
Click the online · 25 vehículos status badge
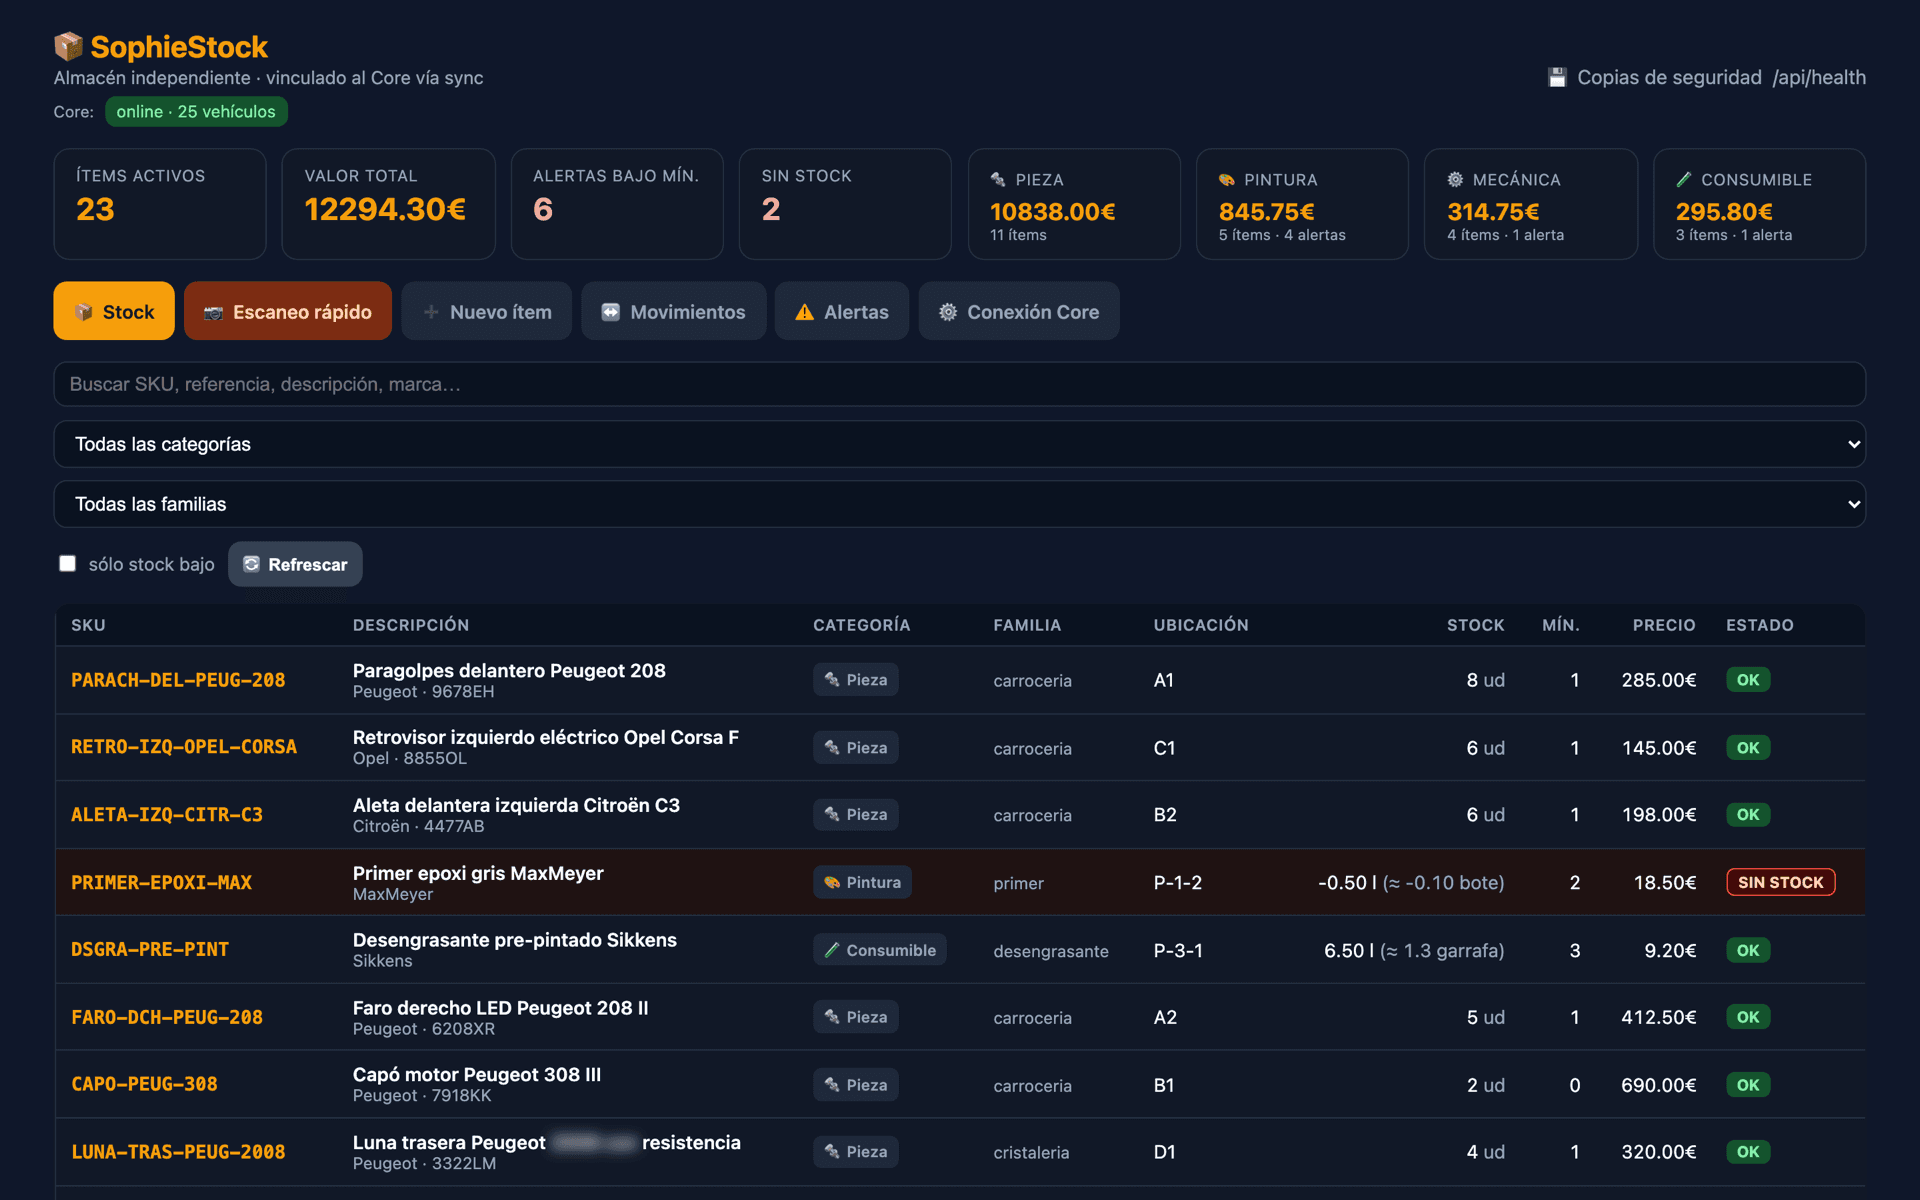pyautogui.click(x=196, y=112)
